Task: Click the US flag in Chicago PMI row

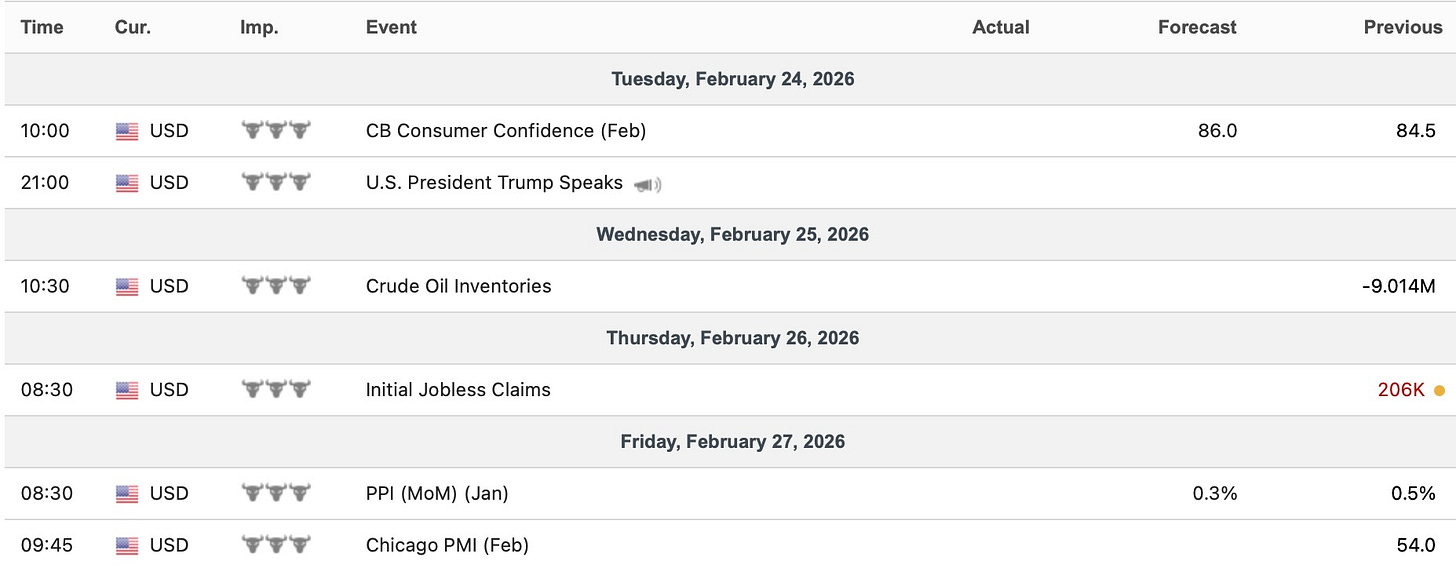Action: [x=127, y=546]
